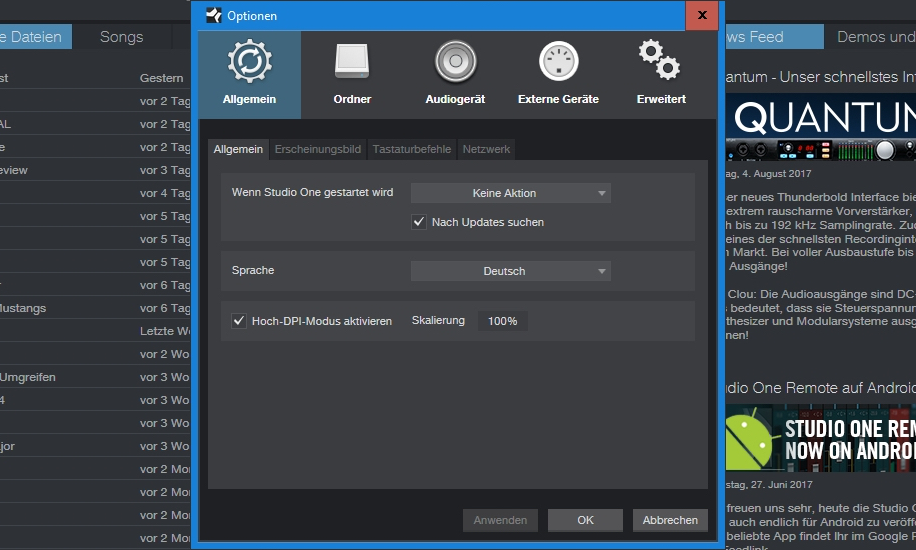Click the Abbrechen button
This screenshot has width=916, height=550.
click(670, 520)
